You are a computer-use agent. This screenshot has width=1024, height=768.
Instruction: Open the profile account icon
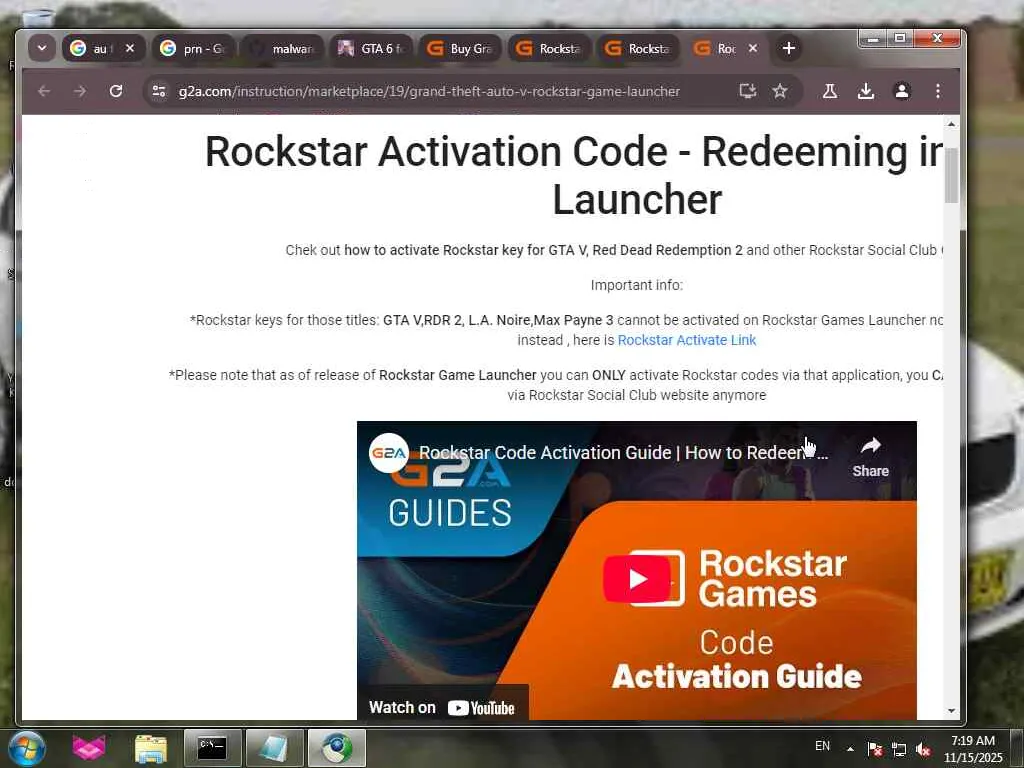(902, 91)
